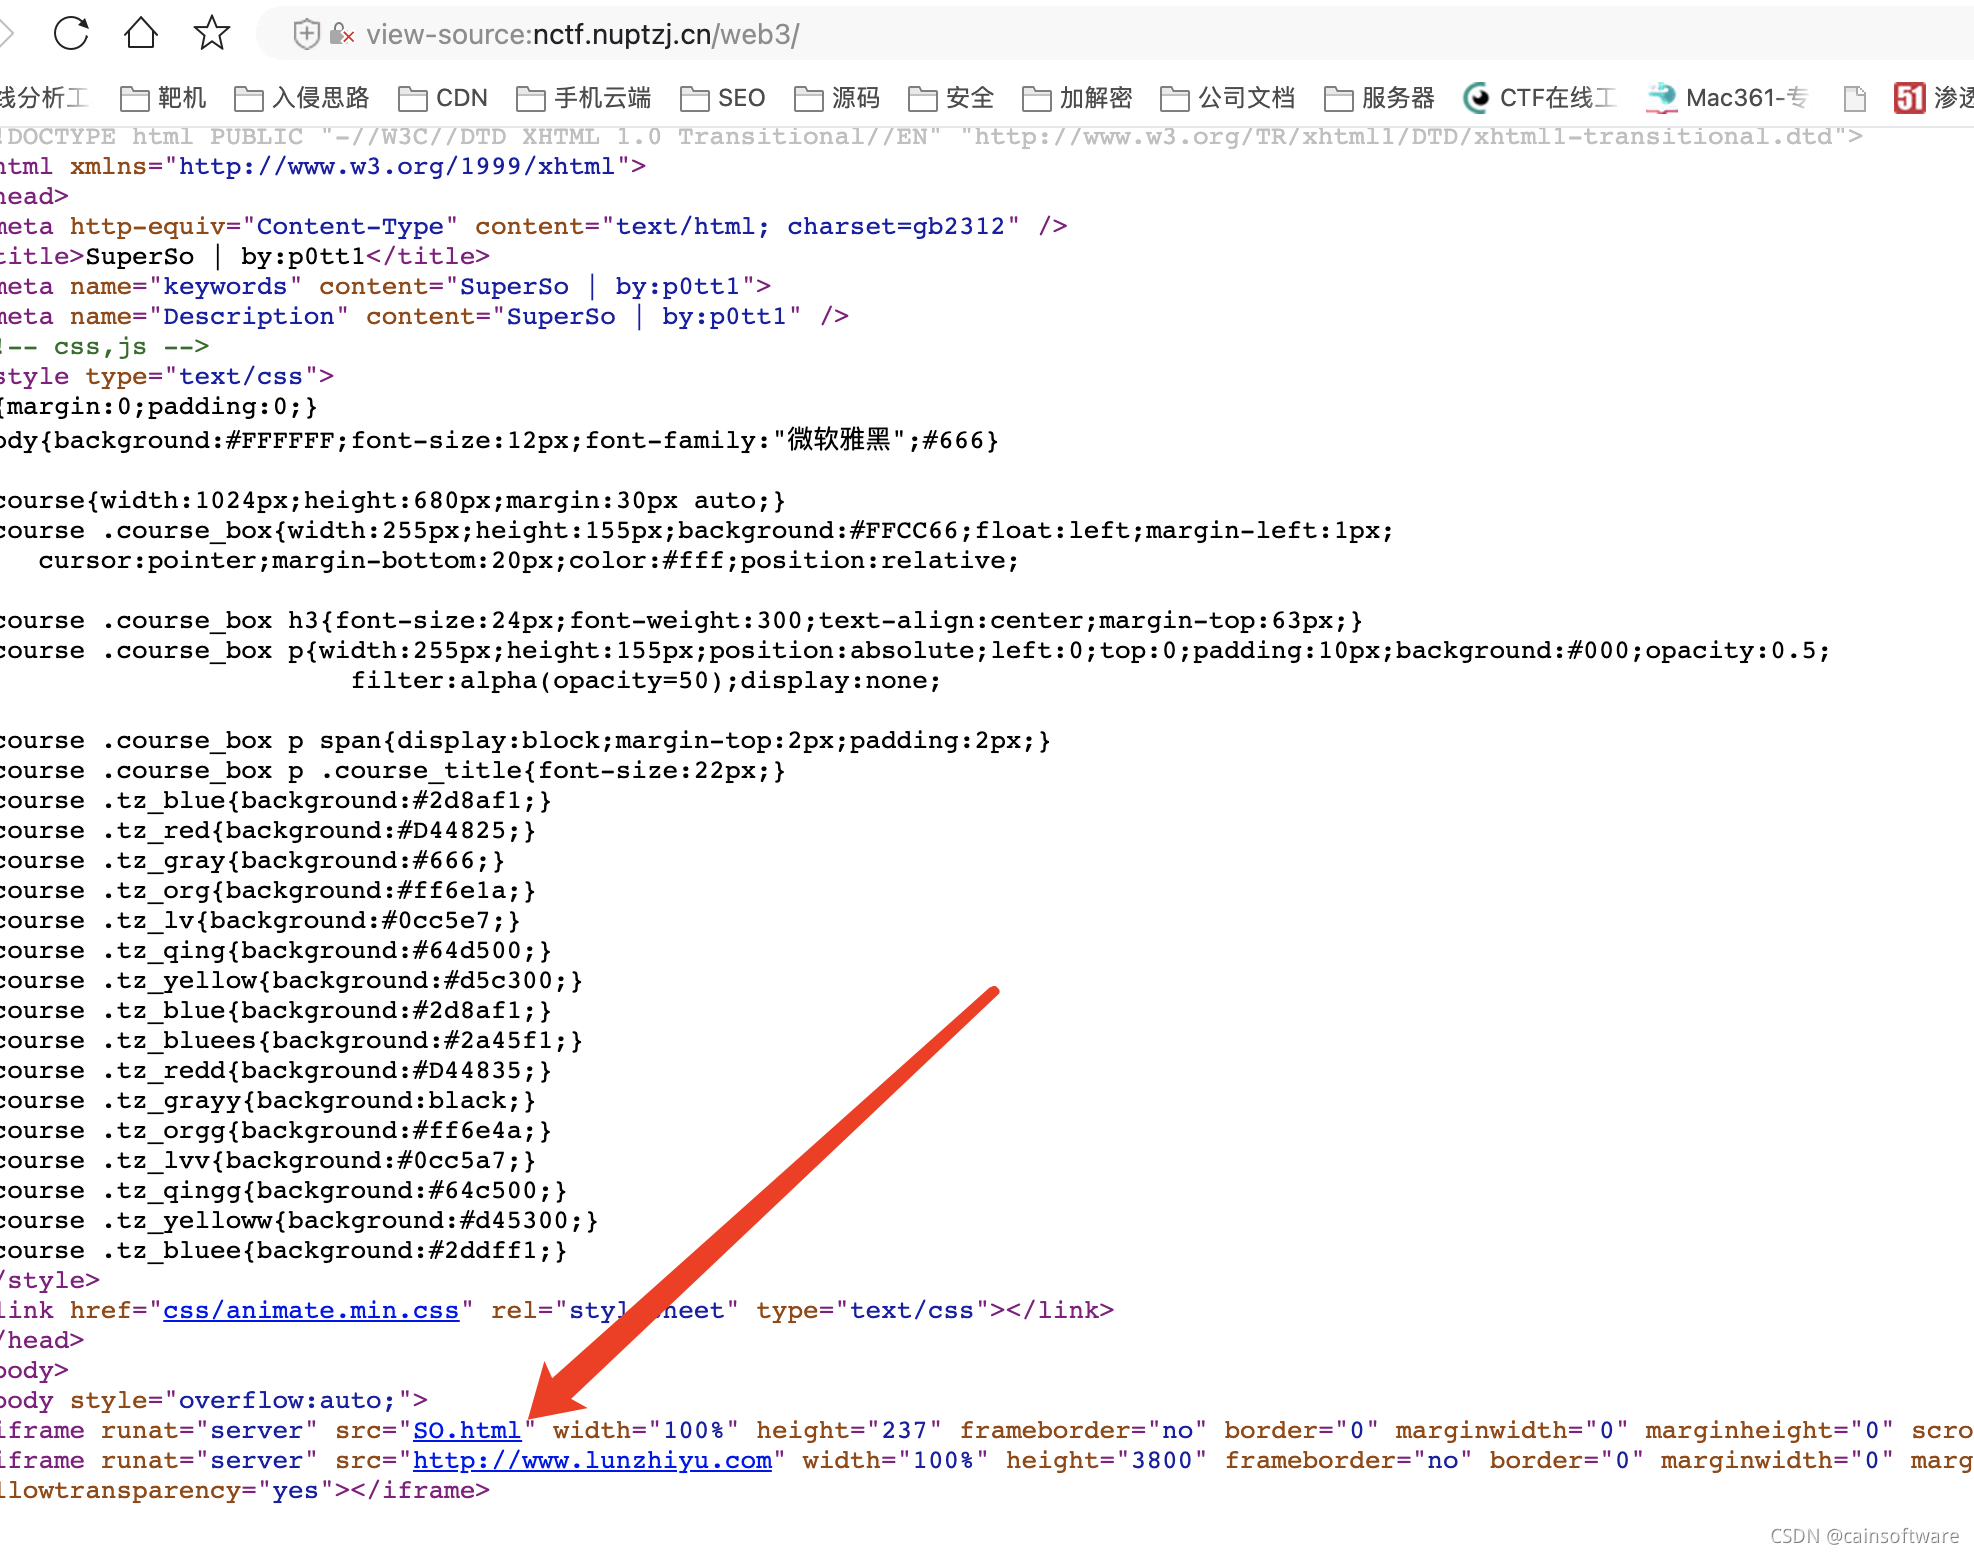Expand the 入侵思路 bookmark folder
This screenshot has width=1974, height=1554.
[x=302, y=98]
